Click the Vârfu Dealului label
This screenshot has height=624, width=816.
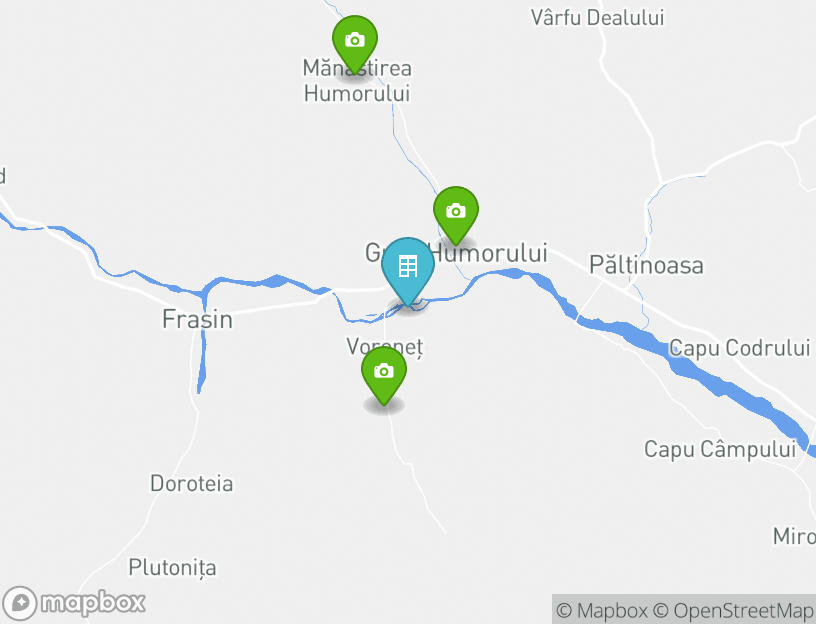597,18
